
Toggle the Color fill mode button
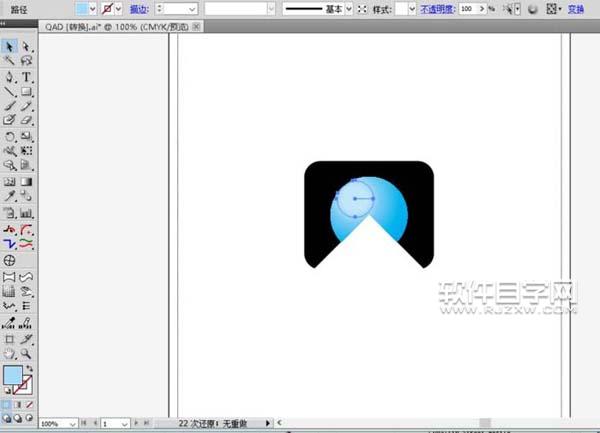[x=8, y=404]
